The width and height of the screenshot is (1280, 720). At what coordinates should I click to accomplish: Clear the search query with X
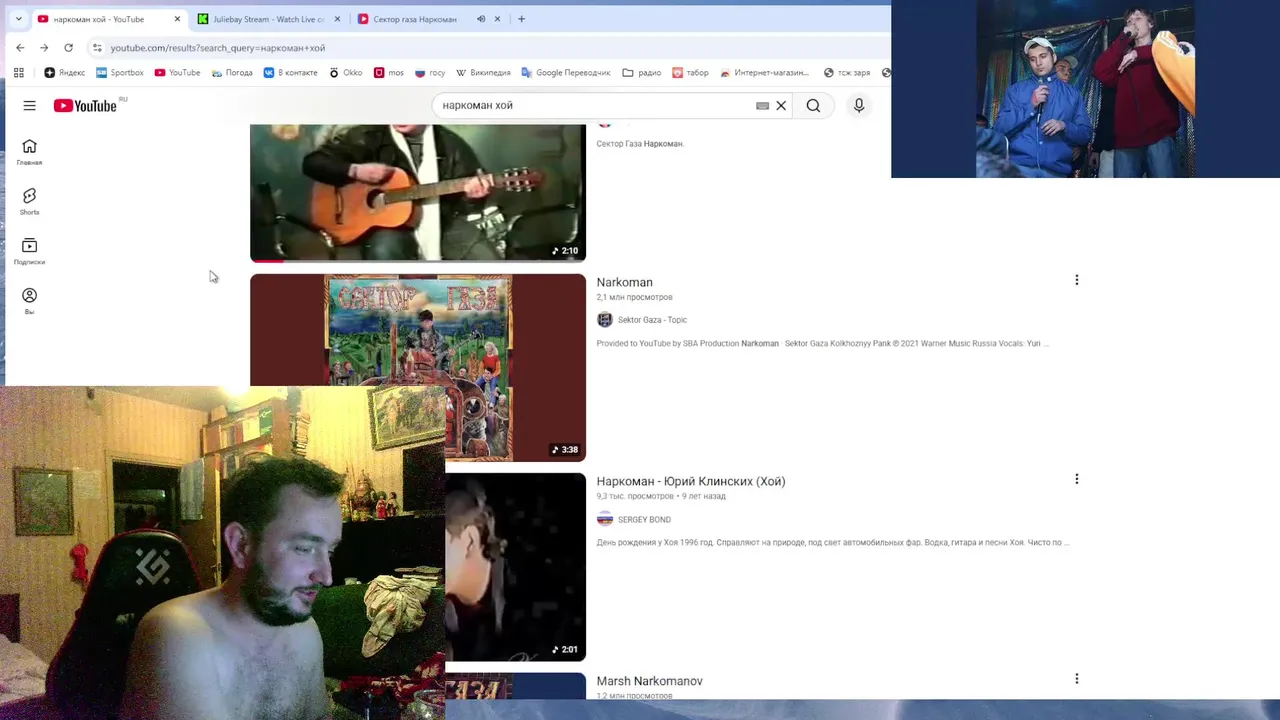(781, 105)
